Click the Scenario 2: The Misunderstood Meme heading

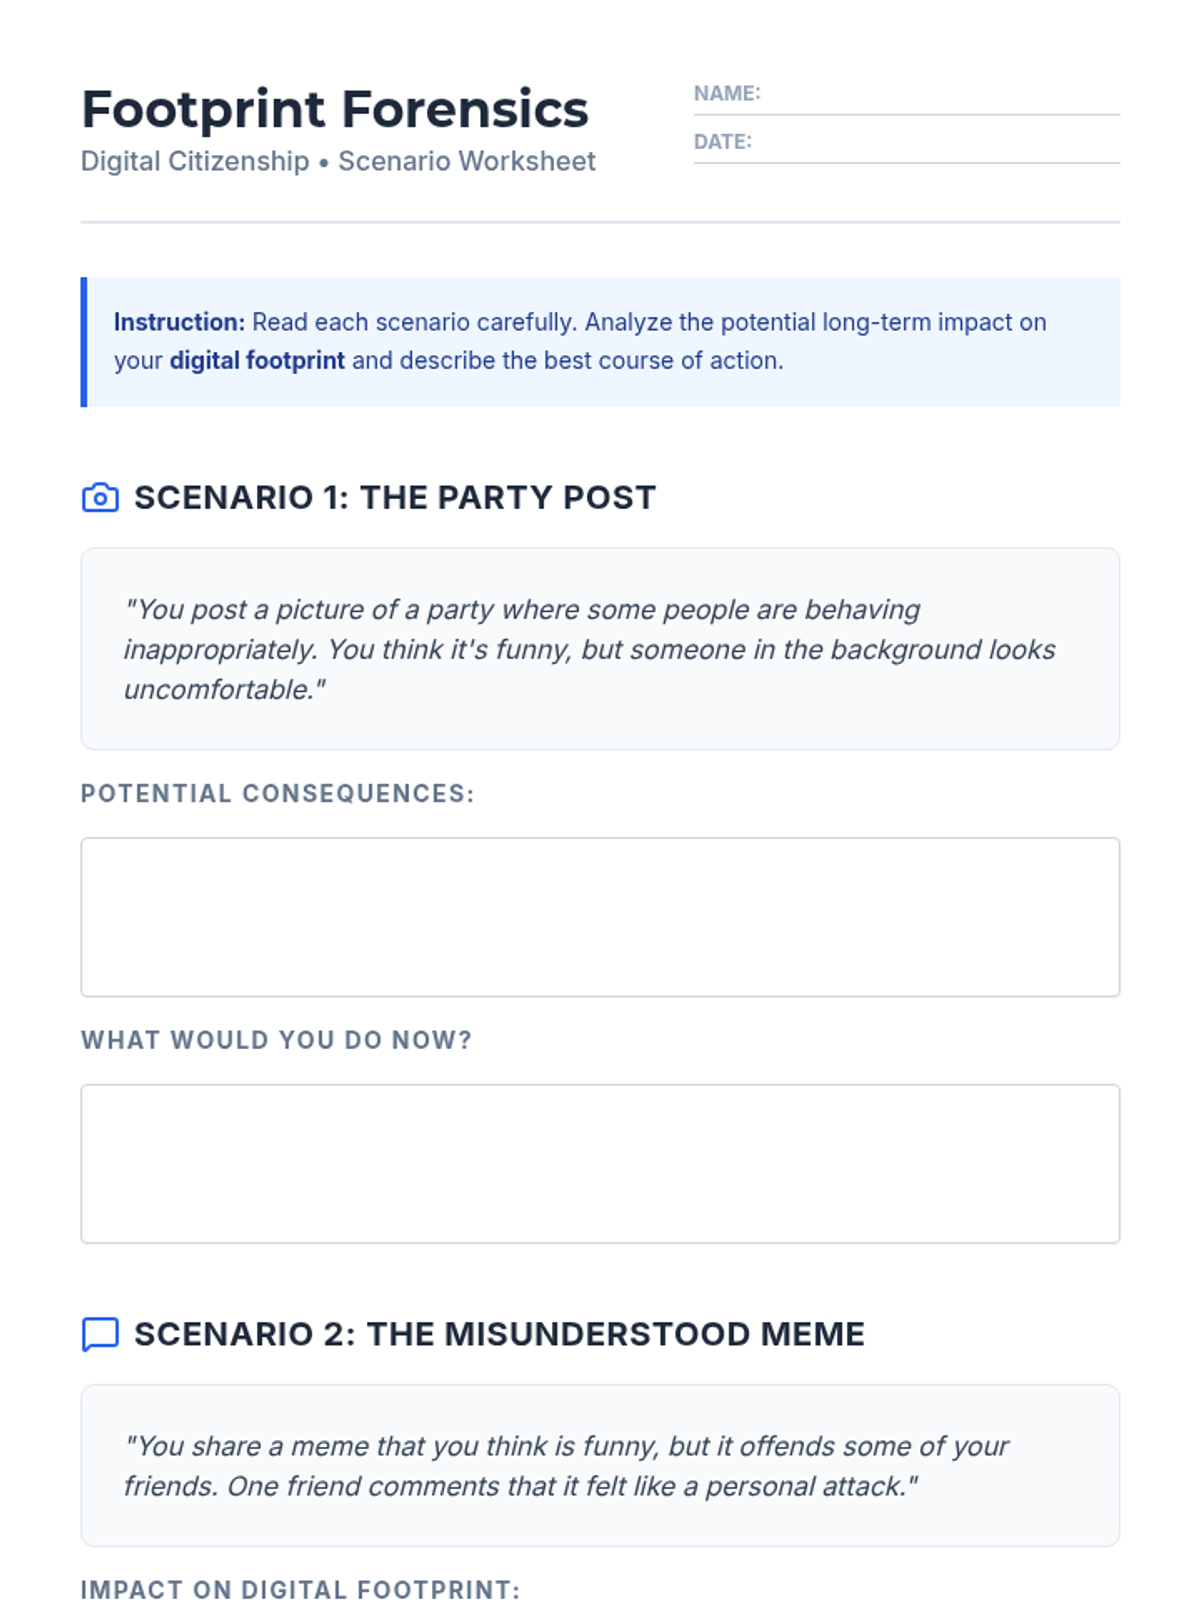[x=499, y=1334]
